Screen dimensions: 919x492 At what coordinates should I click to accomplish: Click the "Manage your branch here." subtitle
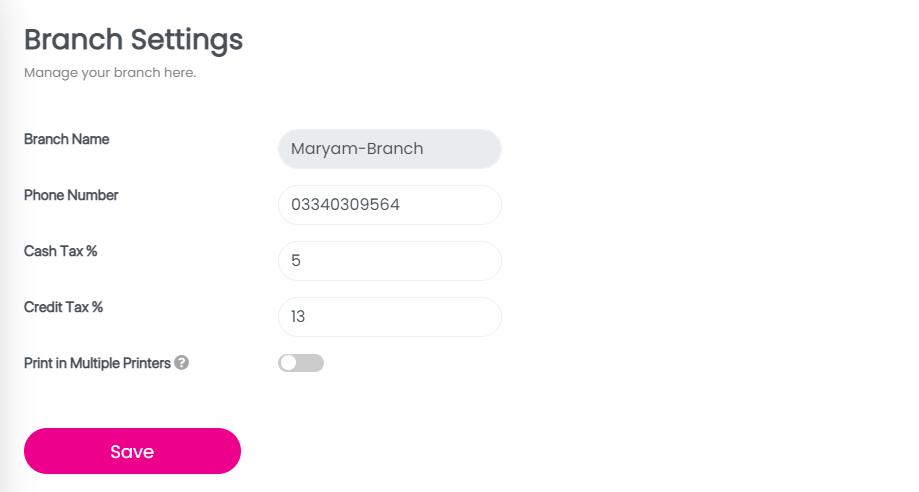click(110, 73)
